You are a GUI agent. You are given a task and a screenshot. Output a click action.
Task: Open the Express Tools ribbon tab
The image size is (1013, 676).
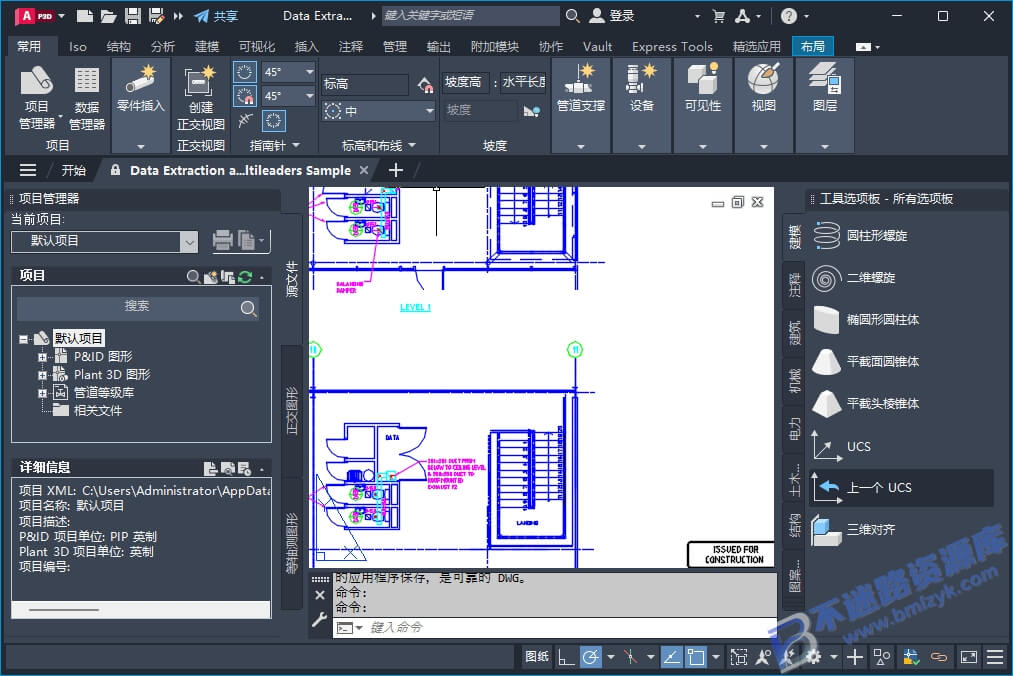coord(672,47)
